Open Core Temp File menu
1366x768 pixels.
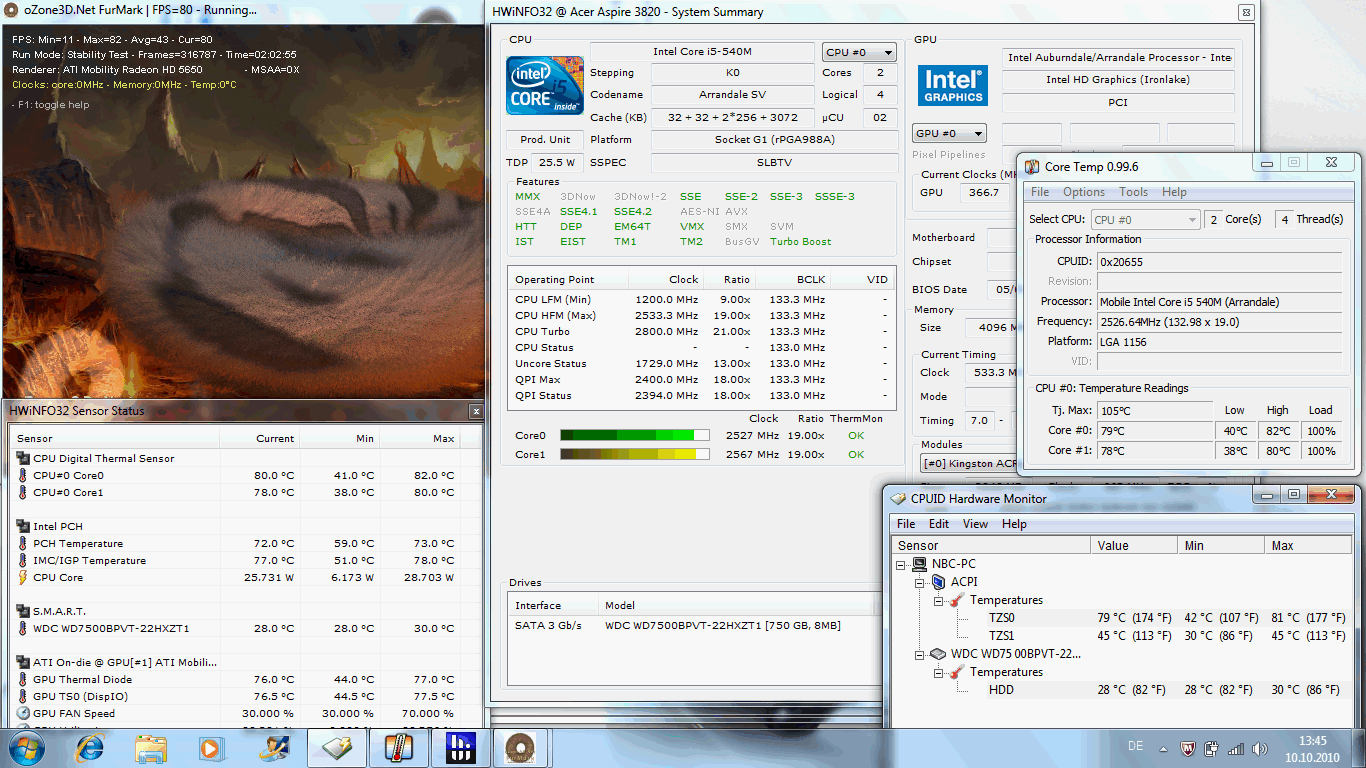point(1040,192)
